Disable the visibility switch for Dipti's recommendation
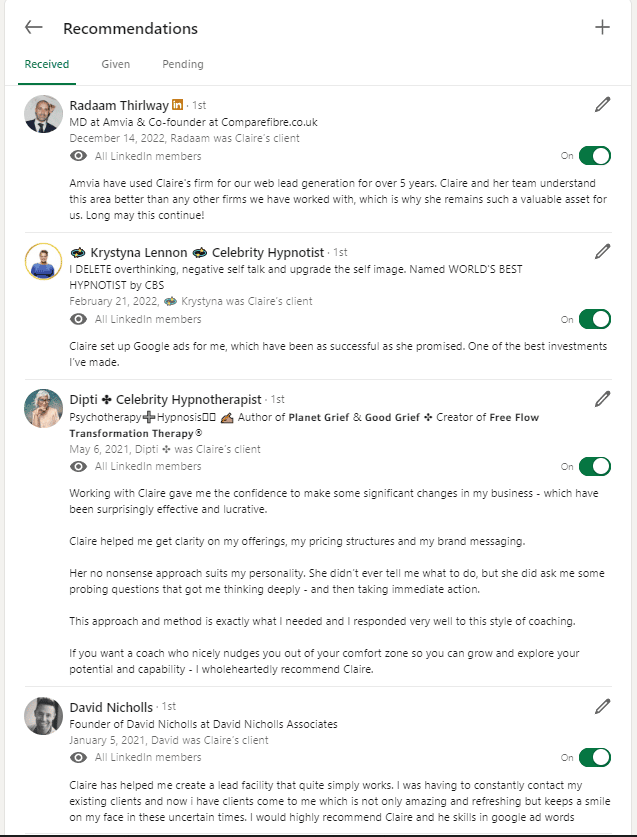The image size is (637, 837). click(594, 466)
